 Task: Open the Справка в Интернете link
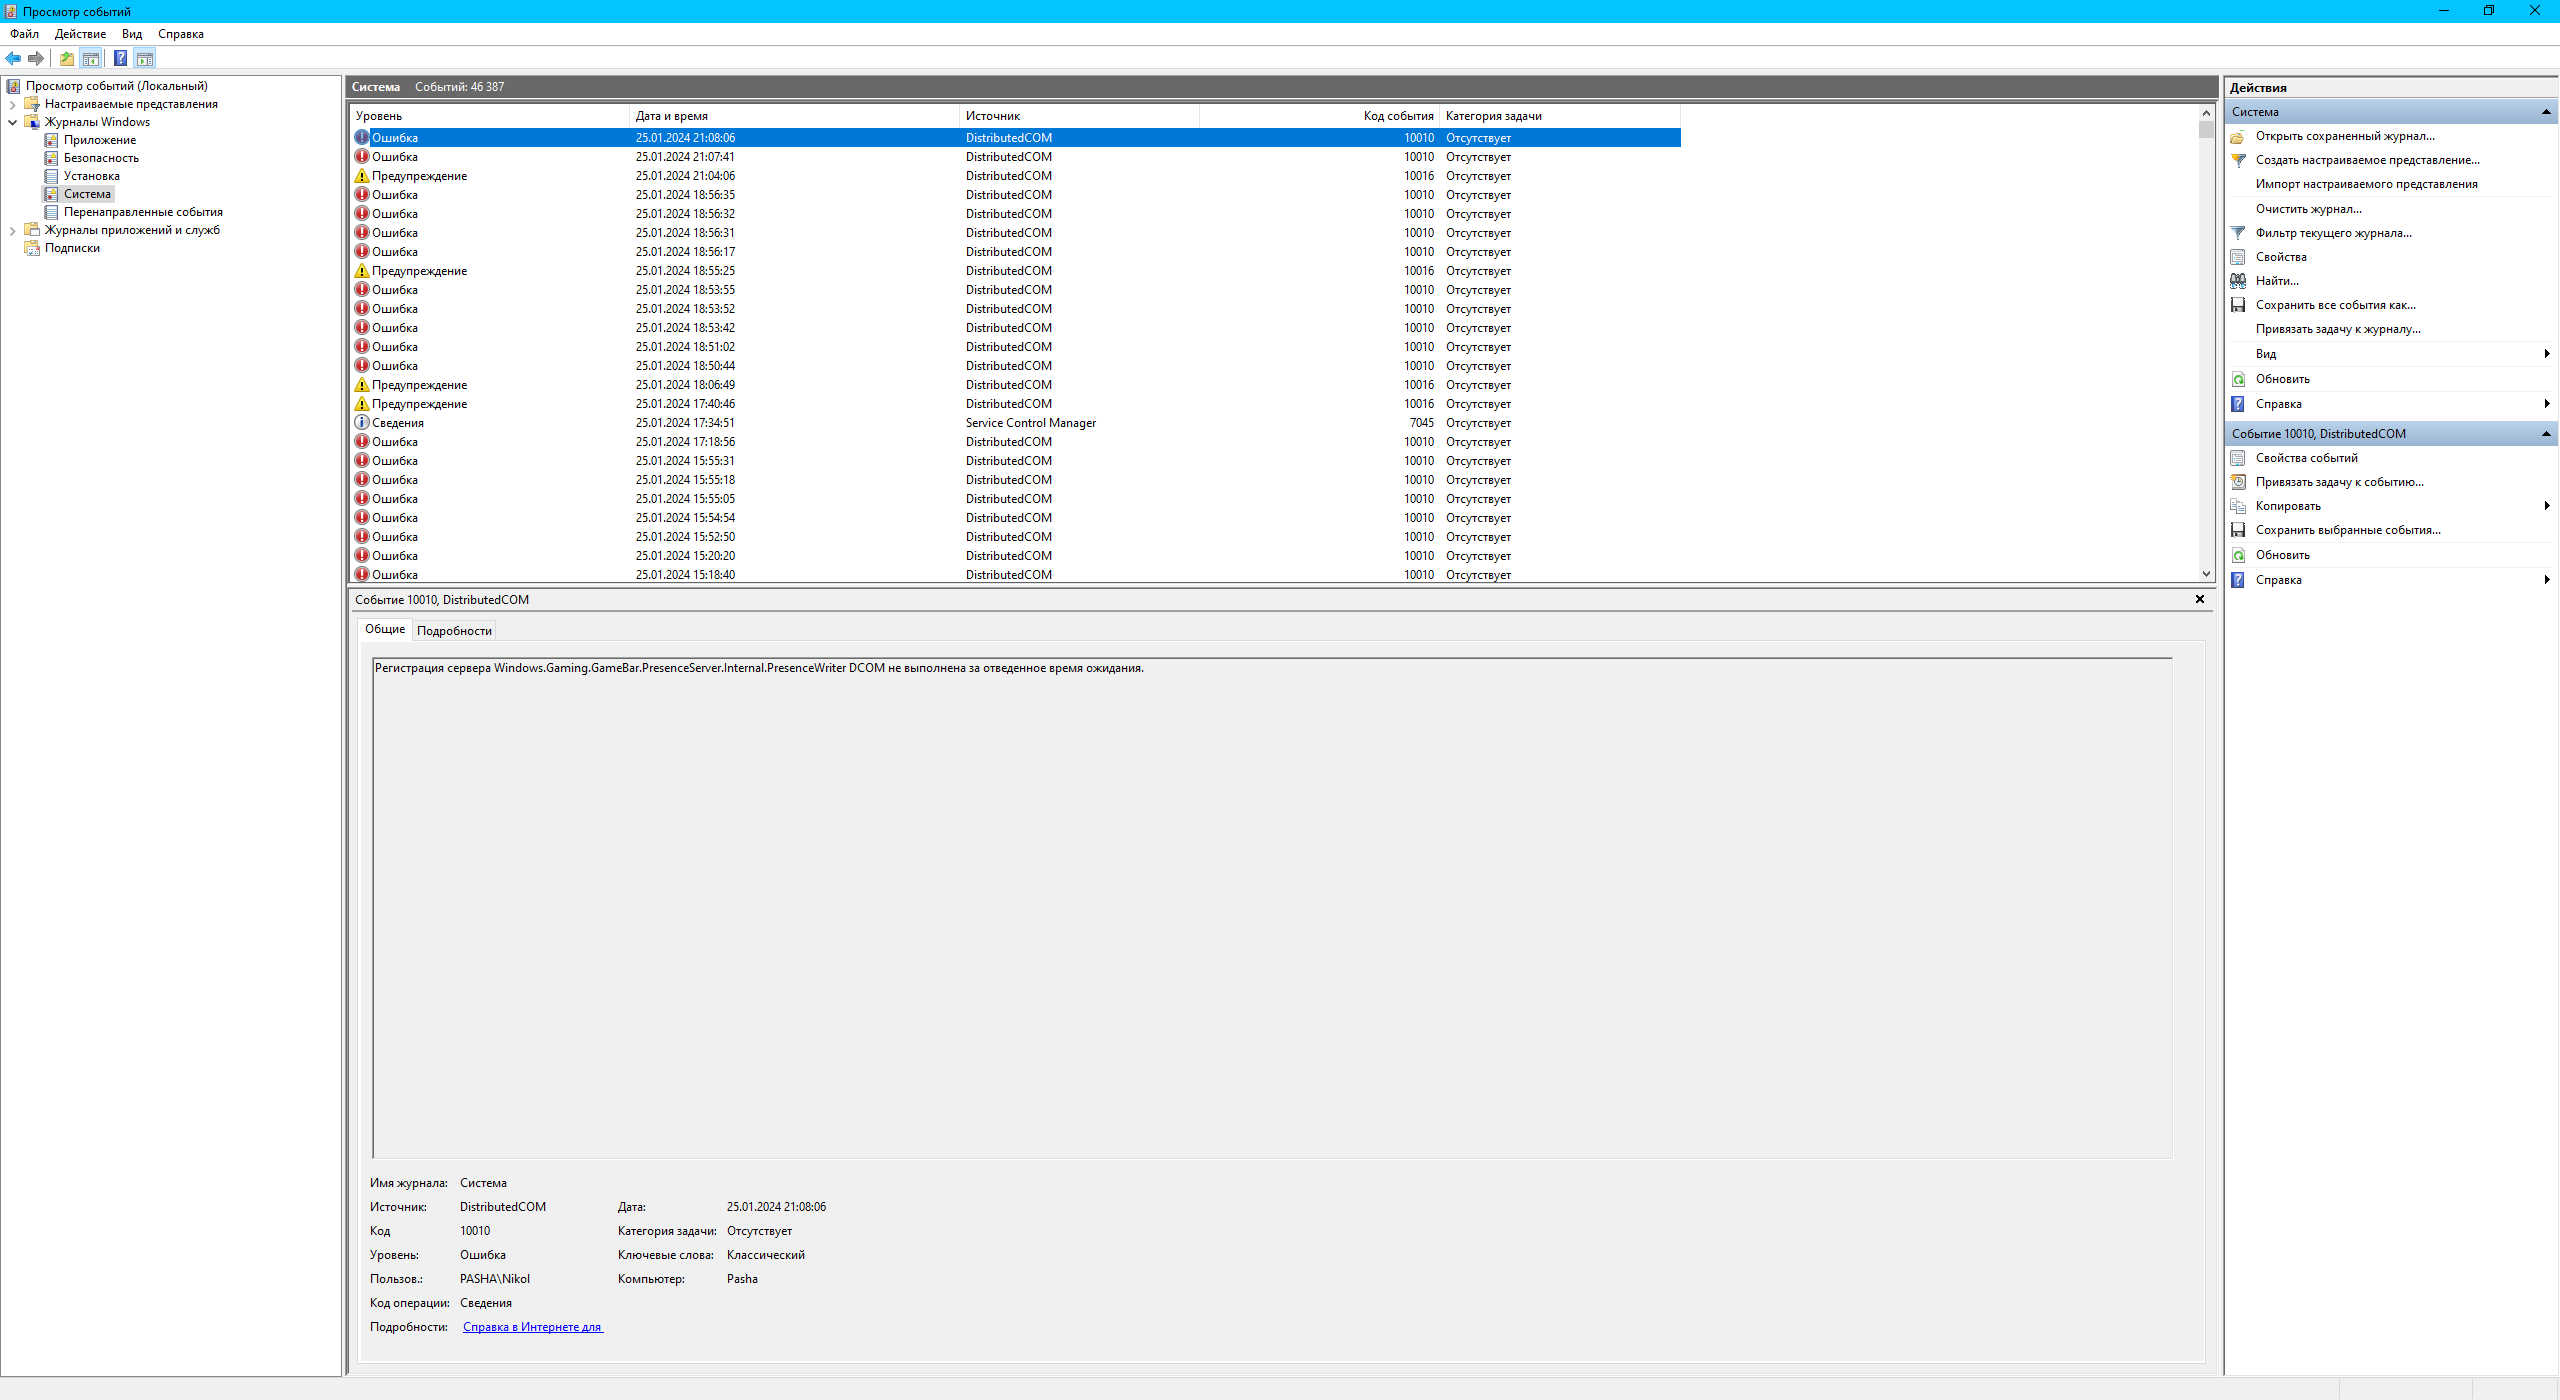[x=532, y=1327]
